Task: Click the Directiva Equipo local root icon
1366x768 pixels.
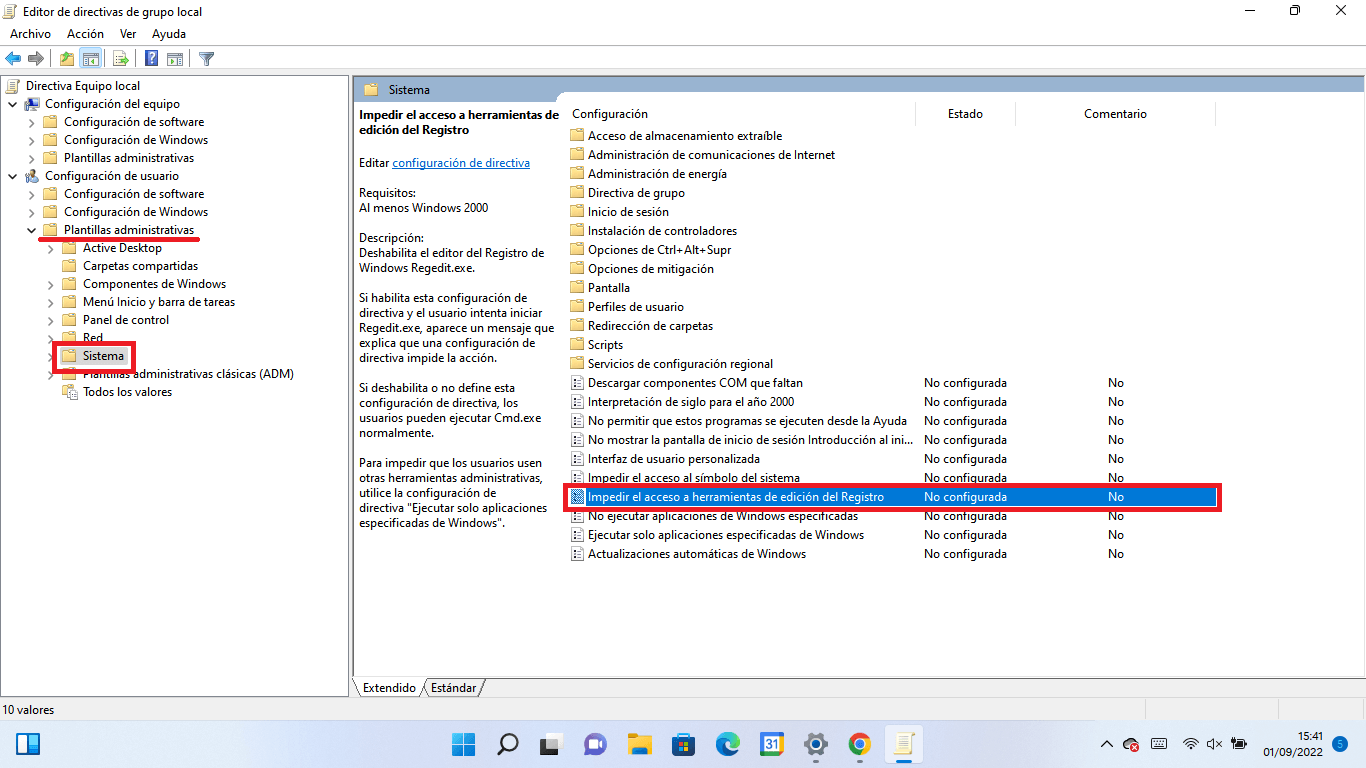Action: pyautogui.click(x=14, y=86)
